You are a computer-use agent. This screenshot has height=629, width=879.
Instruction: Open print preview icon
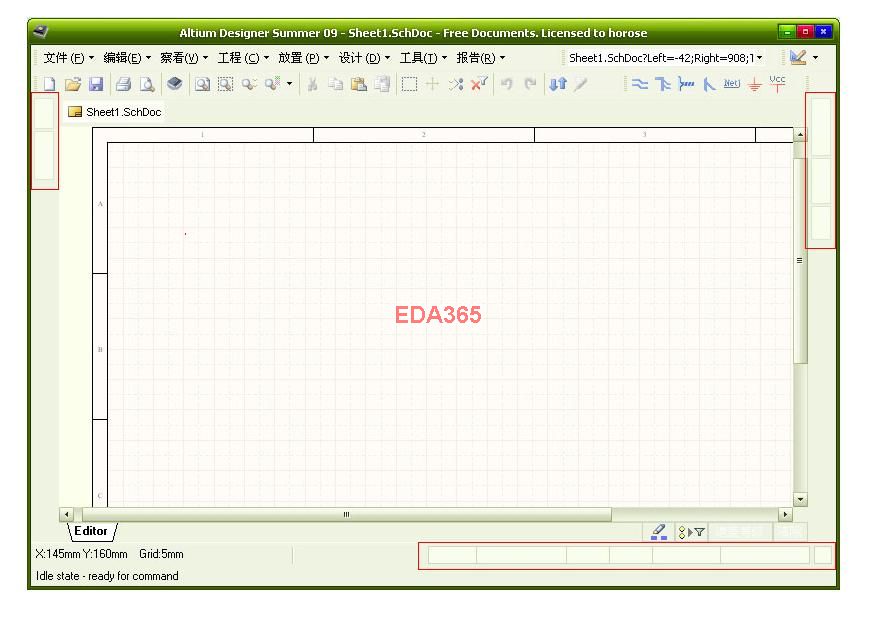(147, 84)
